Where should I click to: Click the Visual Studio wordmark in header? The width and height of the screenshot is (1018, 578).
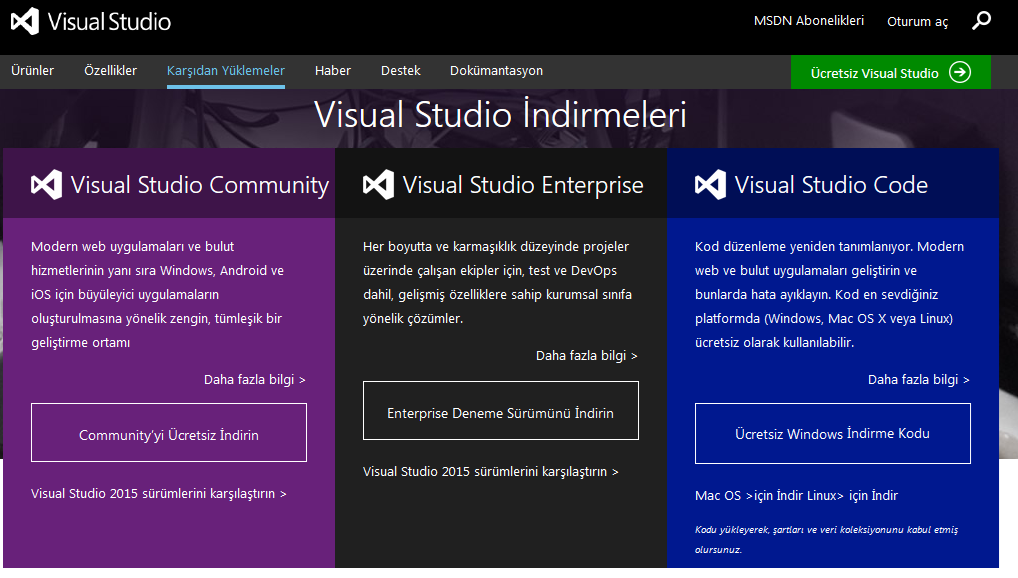click(x=109, y=21)
